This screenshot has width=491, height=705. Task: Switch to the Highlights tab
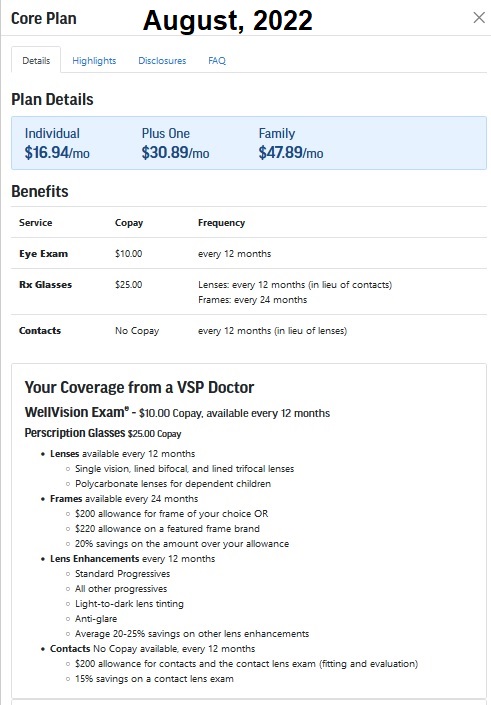[94, 61]
